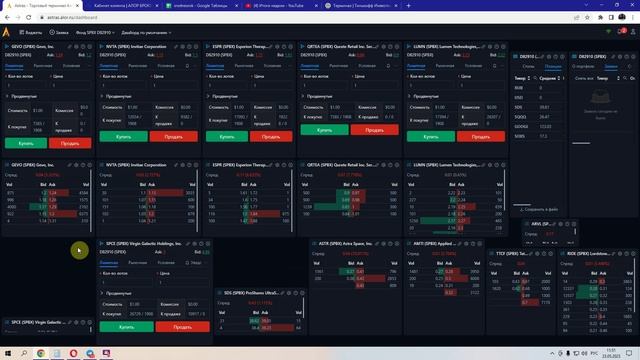The width and height of the screenshot is (640, 360).
Task: Select the SQQQ row in positions
Action: tap(539, 117)
